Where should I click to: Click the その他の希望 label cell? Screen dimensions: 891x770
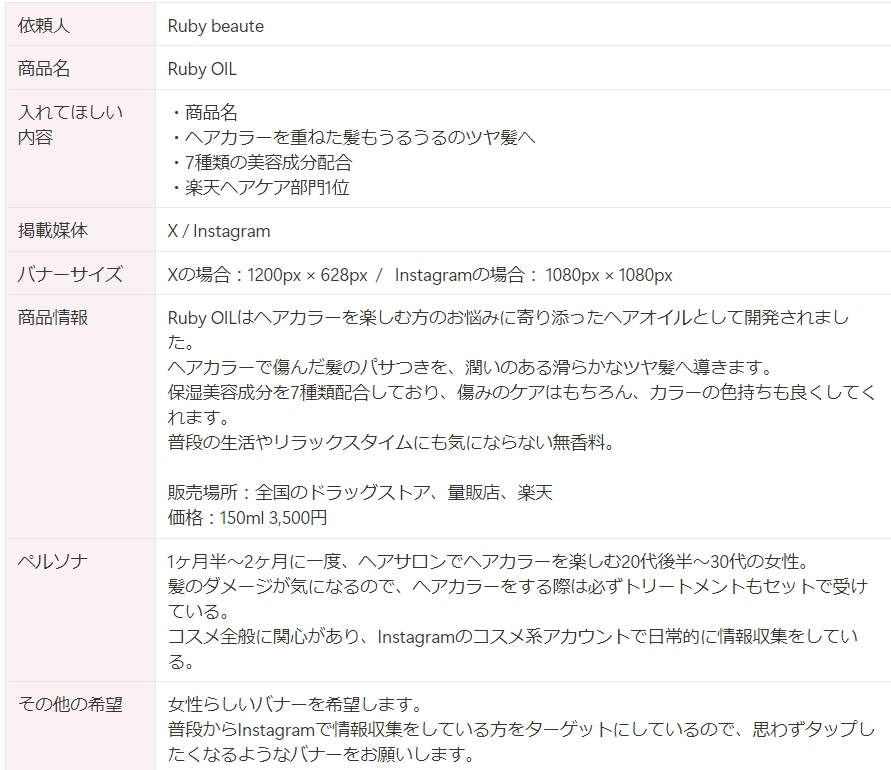click(x=80, y=726)
